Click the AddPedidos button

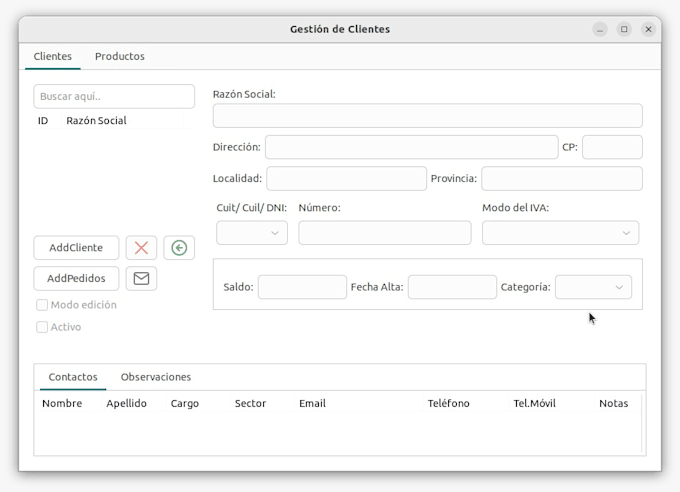76,278
